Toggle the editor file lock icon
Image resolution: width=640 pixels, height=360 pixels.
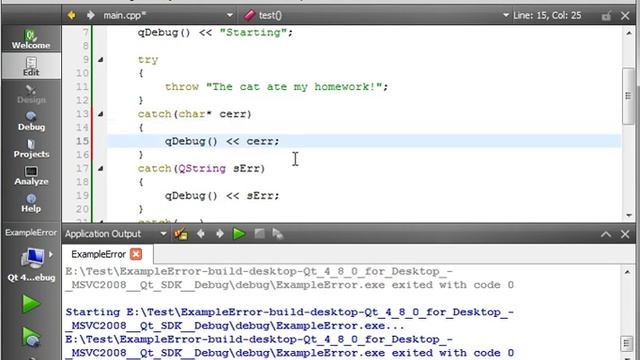coord(606,16)
